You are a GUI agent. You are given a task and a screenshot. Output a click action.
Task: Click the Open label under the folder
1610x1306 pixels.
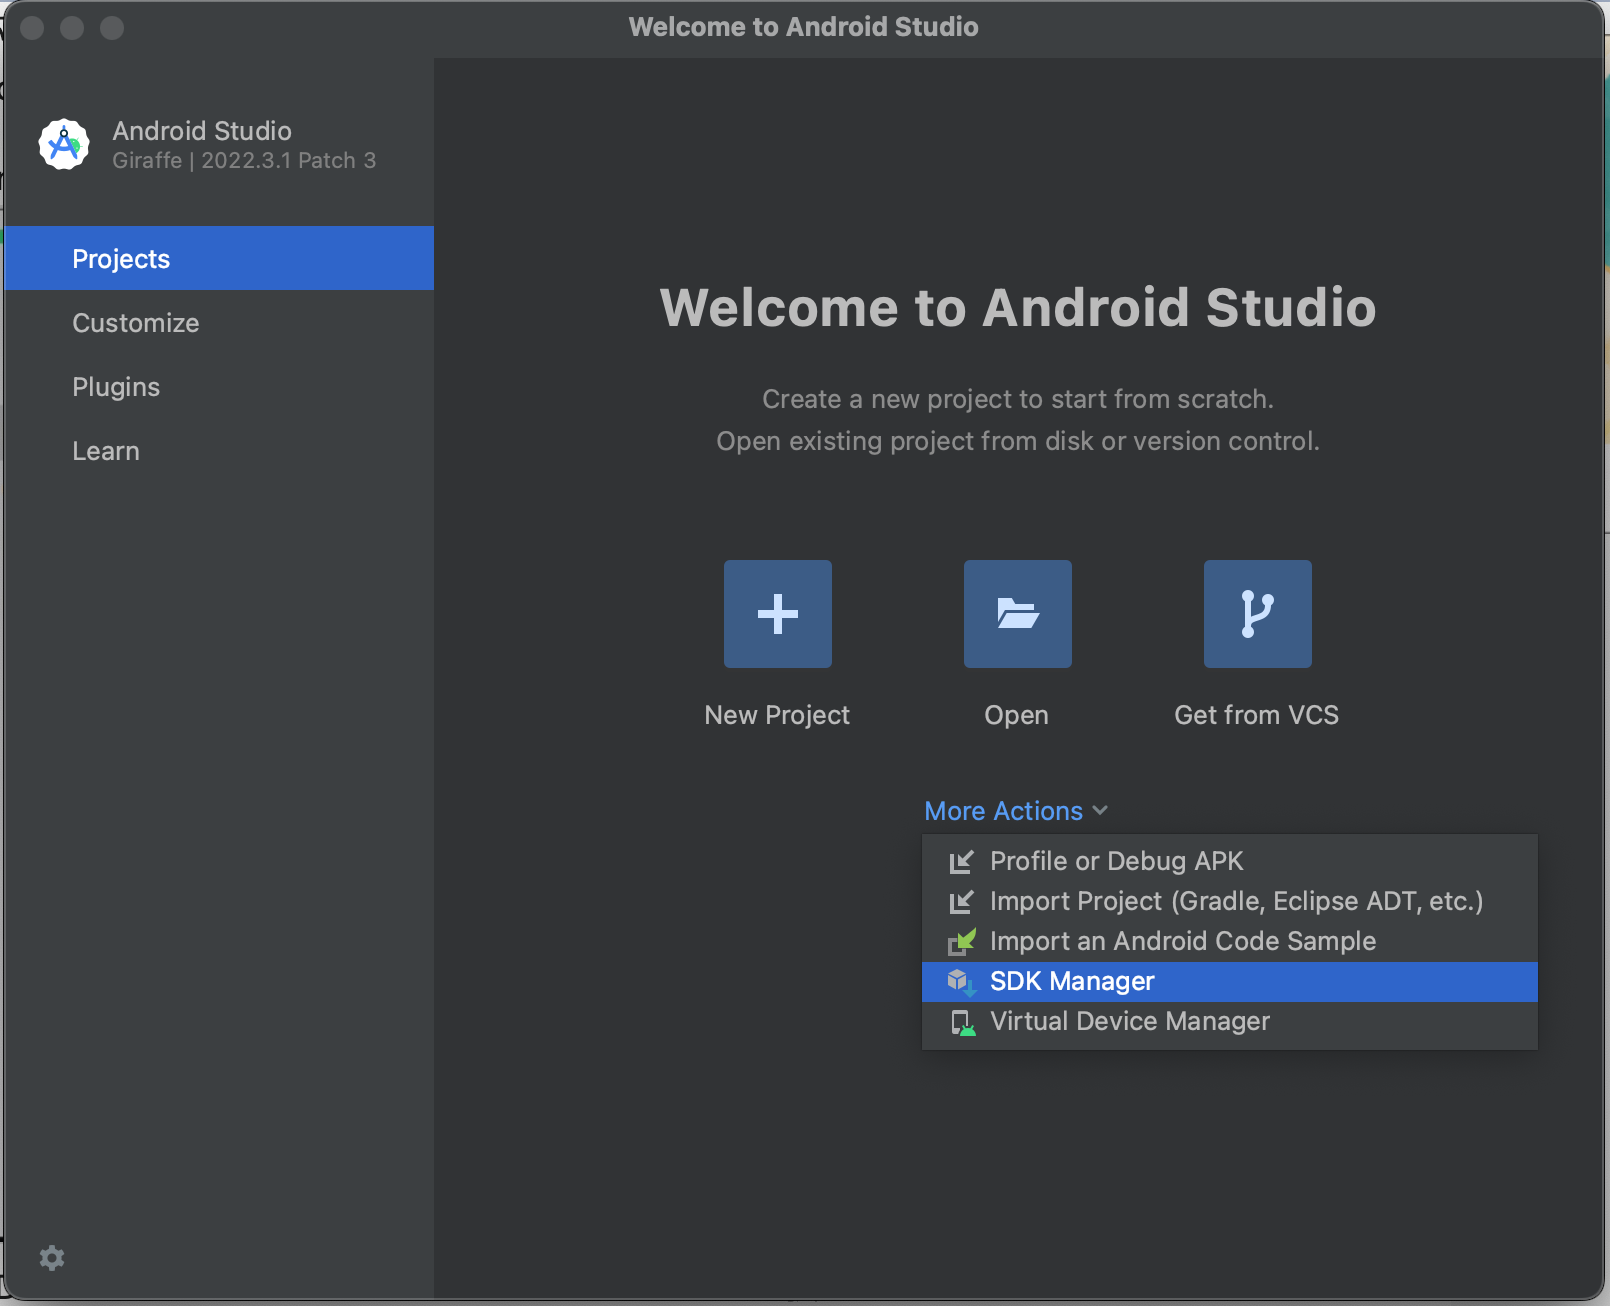(x=1017, y=716)
